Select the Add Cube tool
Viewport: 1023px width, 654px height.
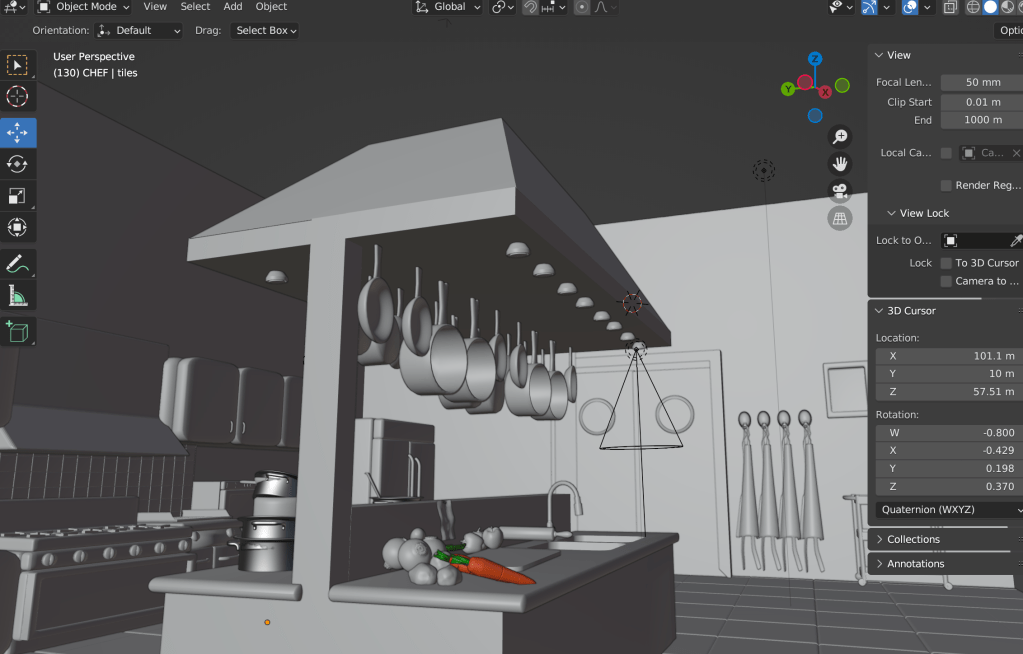[x=17, y=330]
